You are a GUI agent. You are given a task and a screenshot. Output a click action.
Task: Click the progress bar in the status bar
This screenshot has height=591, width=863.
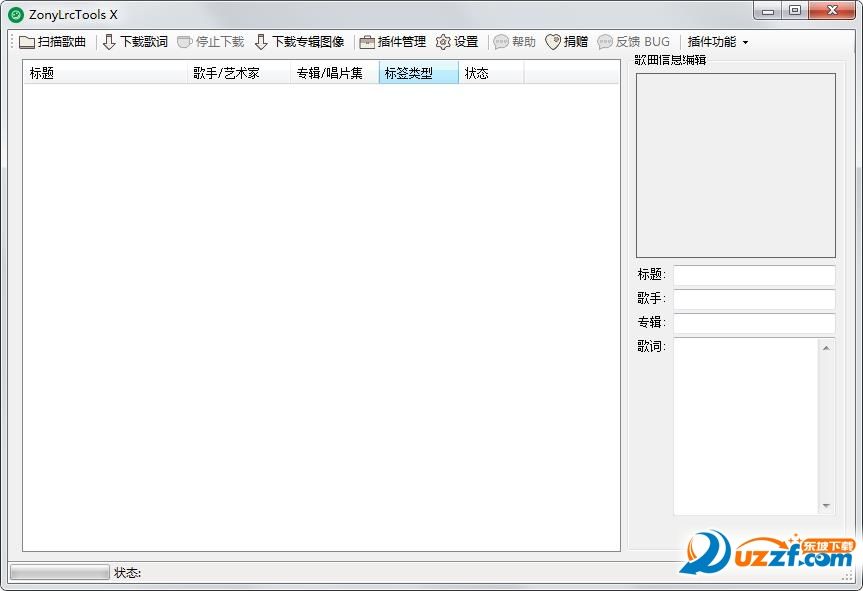pos(57,572)
